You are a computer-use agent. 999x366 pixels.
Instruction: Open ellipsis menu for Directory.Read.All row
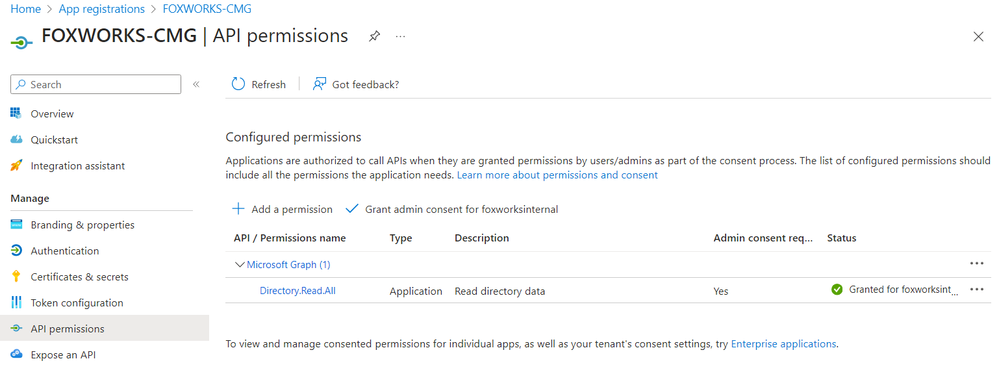click(976, 289)
